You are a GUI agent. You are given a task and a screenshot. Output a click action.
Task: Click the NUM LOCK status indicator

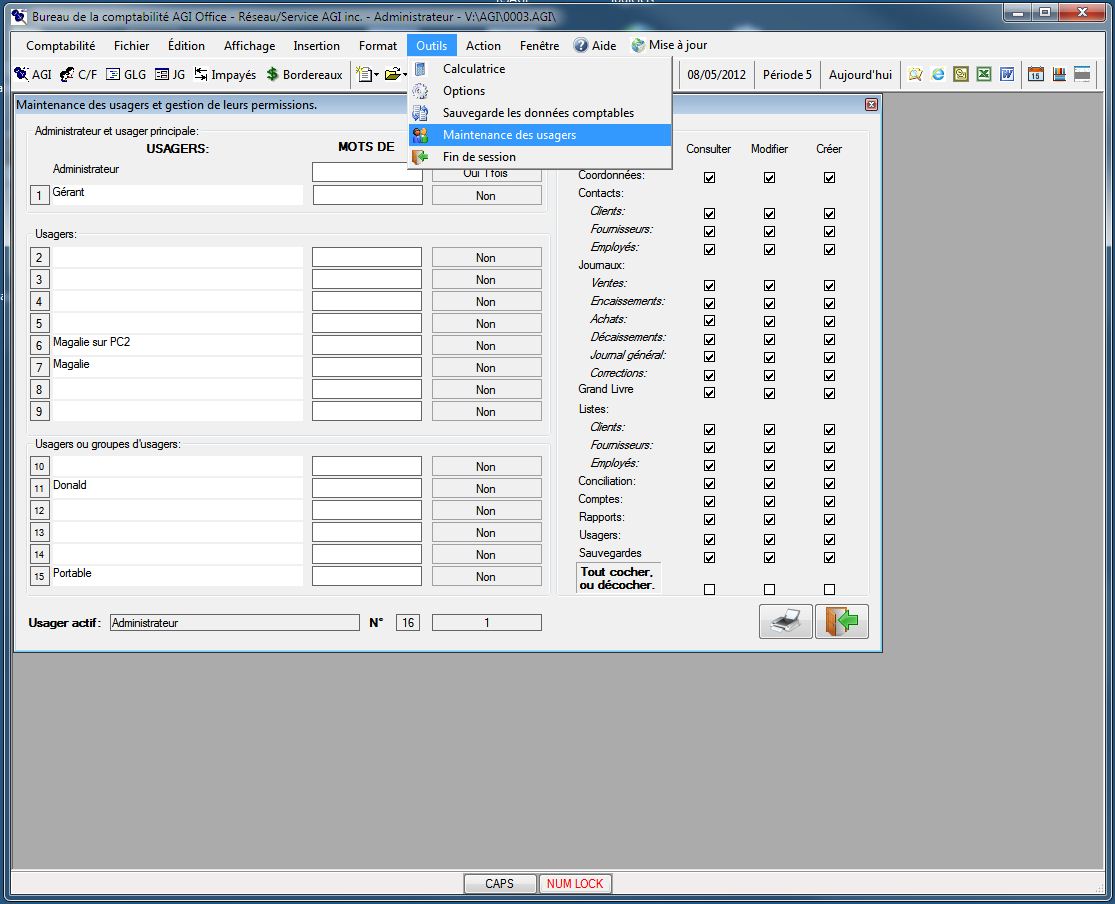pos(575,883)
